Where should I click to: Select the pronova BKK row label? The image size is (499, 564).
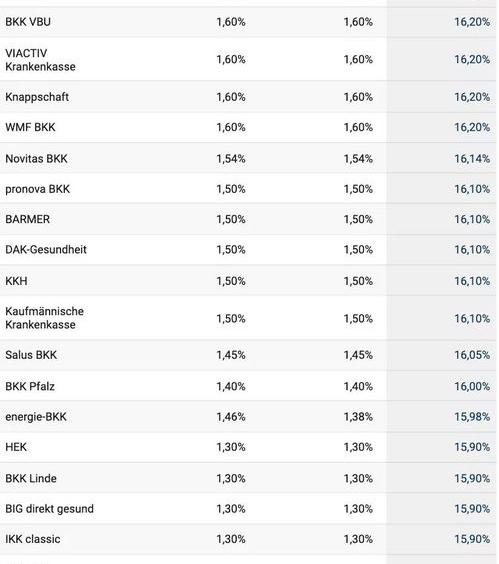pyautogui.click(x=37, y=189)
